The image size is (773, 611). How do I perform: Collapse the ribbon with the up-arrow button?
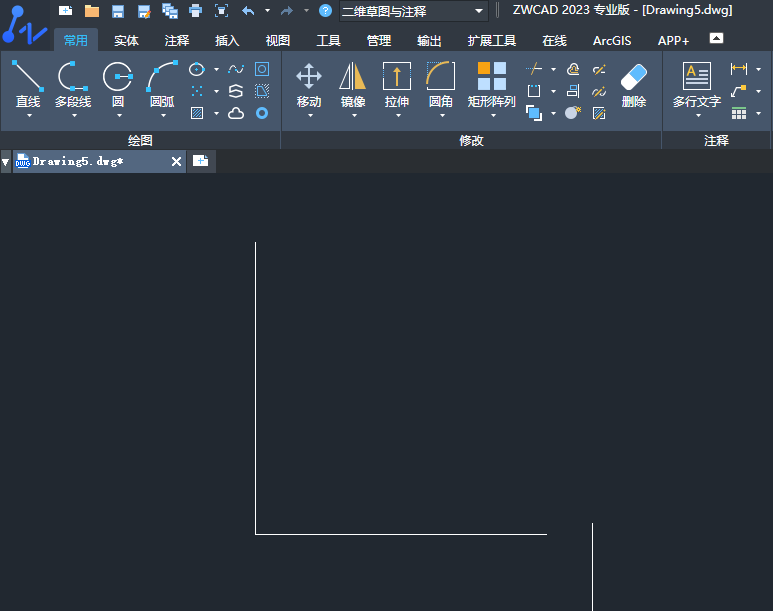click(716, 38)
